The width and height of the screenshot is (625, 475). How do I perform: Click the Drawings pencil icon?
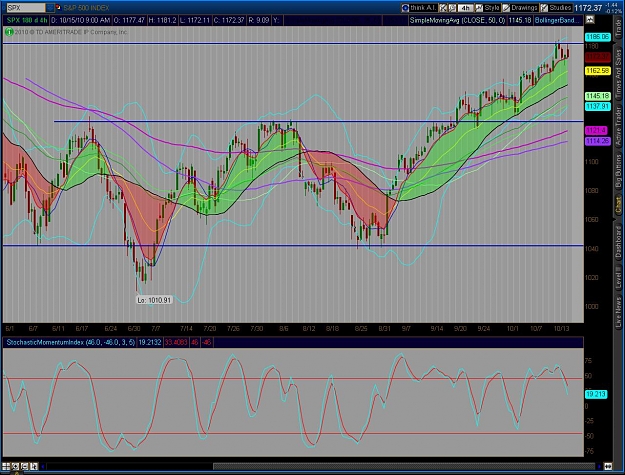[x=506, y=8]
